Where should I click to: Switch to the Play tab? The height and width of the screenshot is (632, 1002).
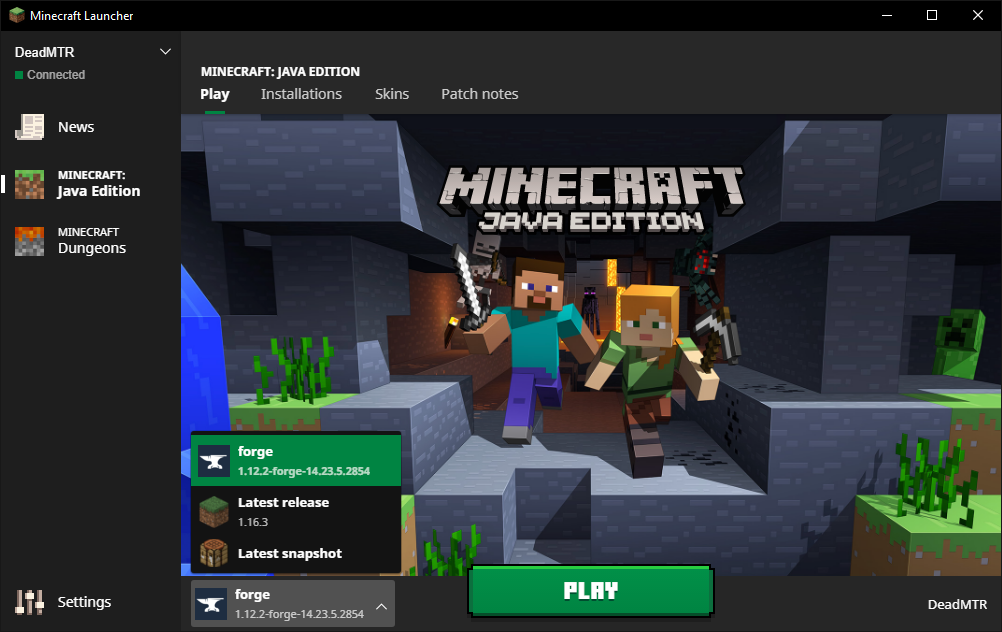[x=215, y=94]
